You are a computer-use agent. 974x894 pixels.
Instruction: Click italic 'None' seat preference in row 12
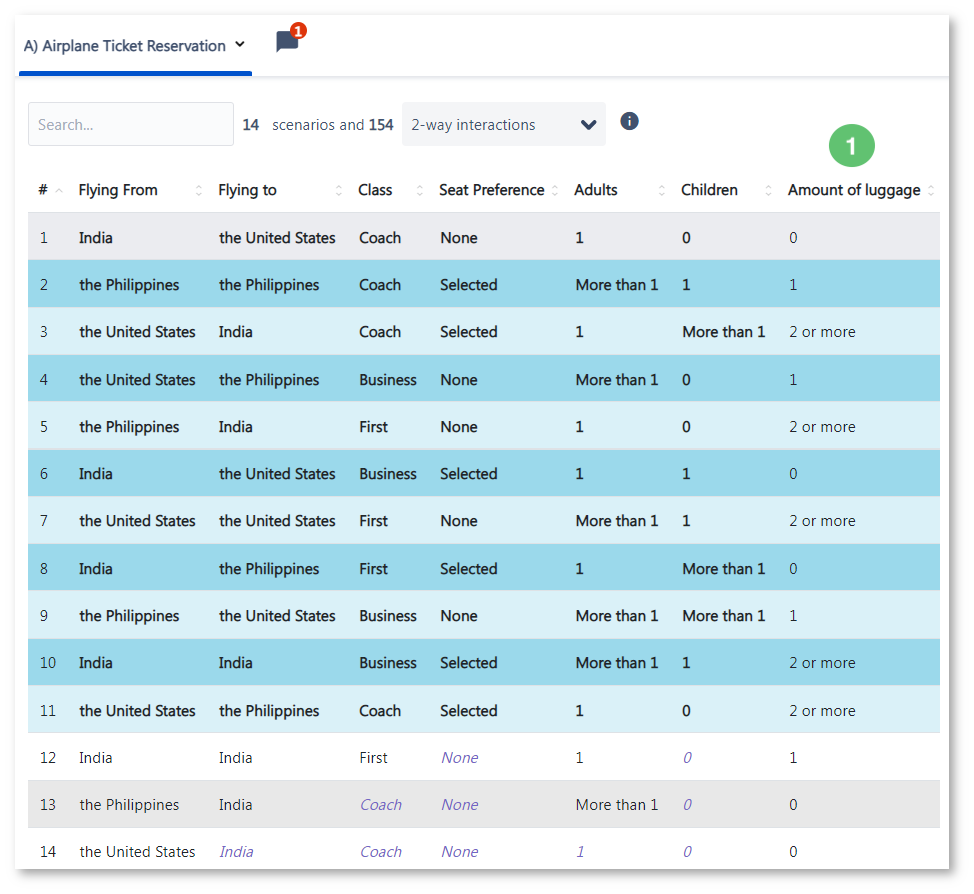[x=460, y=758]
